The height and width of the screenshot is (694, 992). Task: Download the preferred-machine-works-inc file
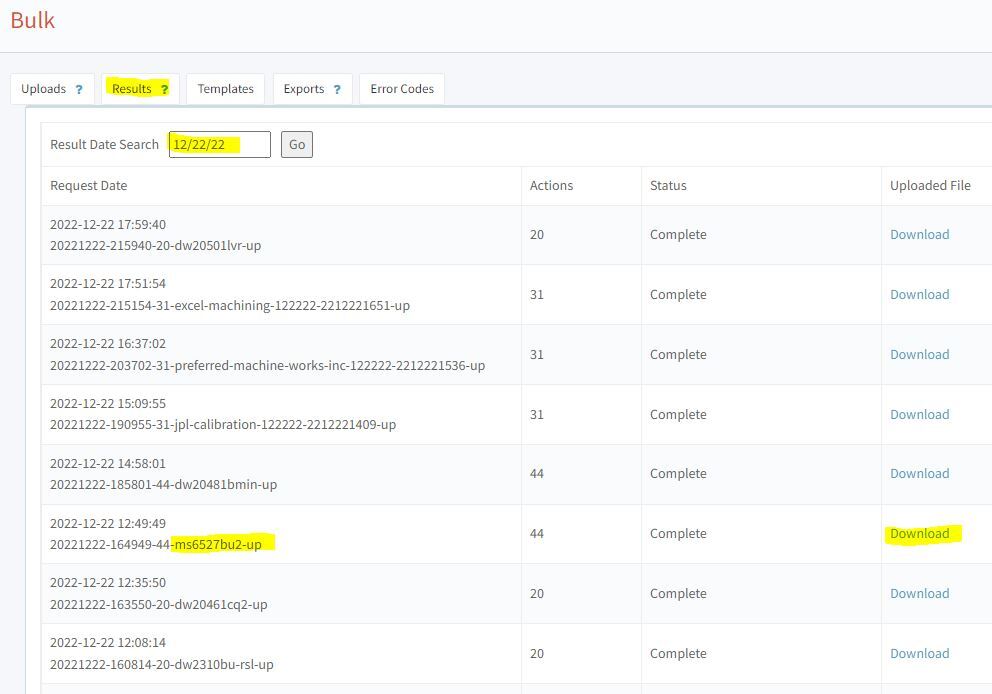(919, 355)
